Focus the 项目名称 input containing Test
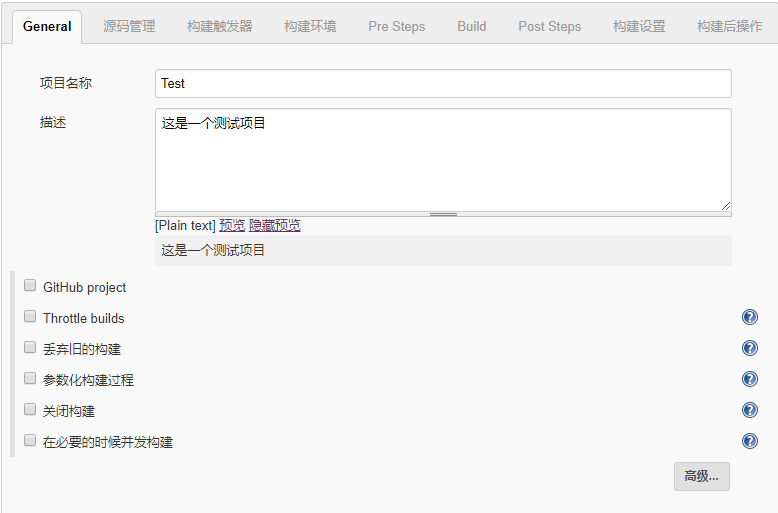The width and height of the screenshot is (778, 513). coord(443,83)
